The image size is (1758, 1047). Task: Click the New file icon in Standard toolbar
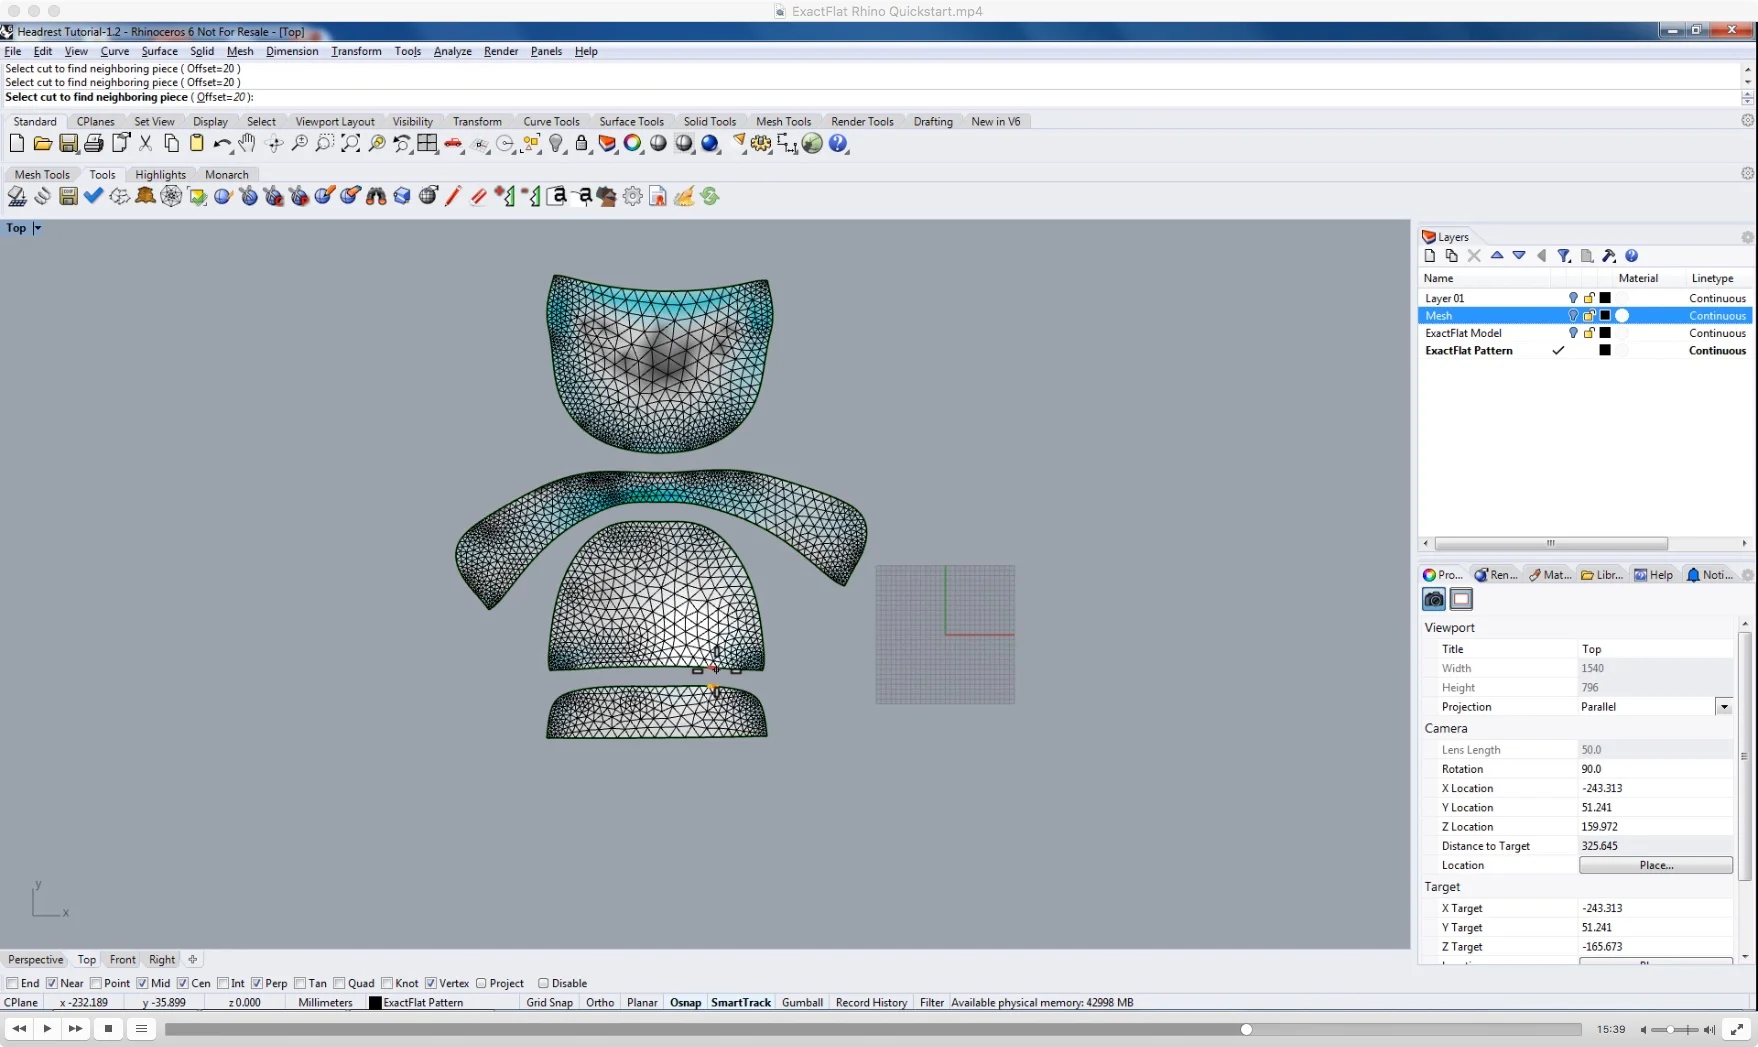[17, 144]
